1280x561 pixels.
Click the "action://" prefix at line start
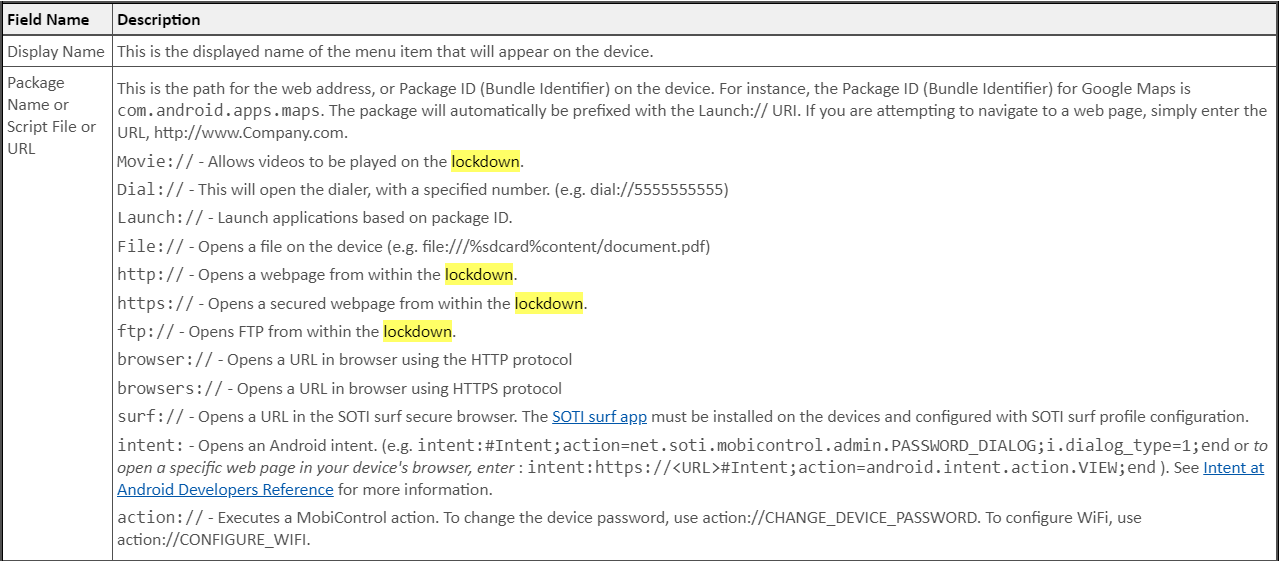[157, 518]
